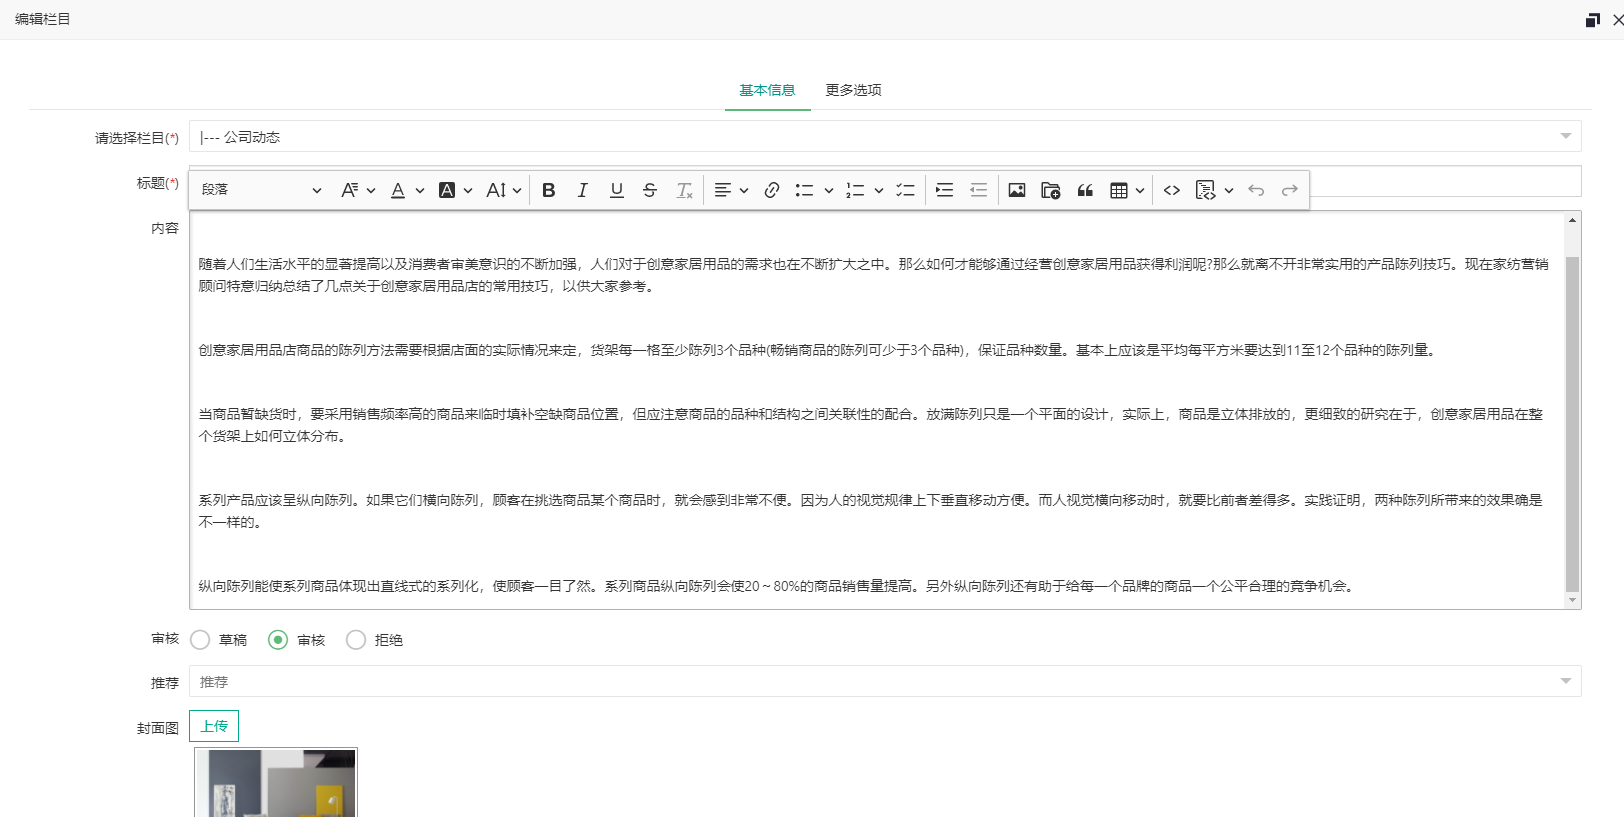Toggle bold formatting
The height and width of the screenshot is (817, 1624).
(549, 190)
